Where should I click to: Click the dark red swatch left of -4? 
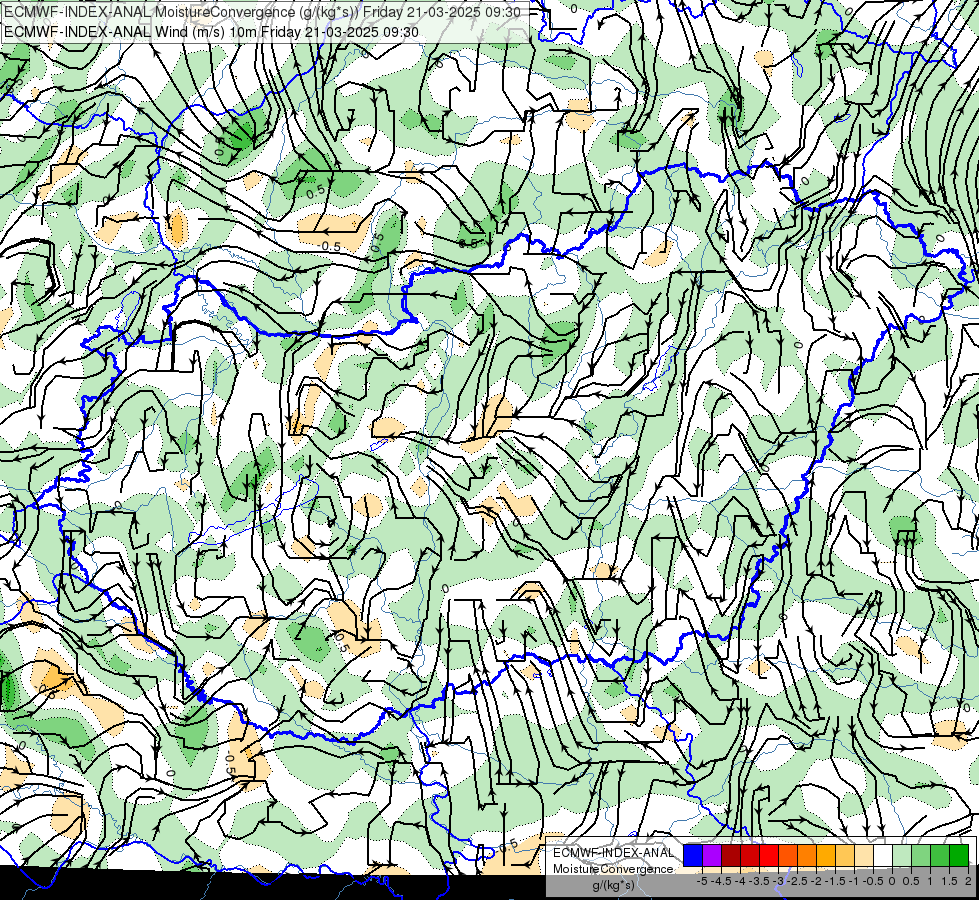(731, 856)
